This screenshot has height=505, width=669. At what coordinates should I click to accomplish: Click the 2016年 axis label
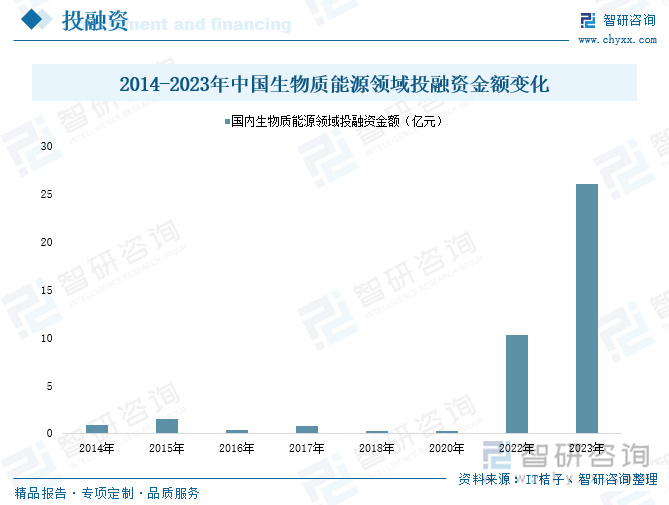click(236, 448)
